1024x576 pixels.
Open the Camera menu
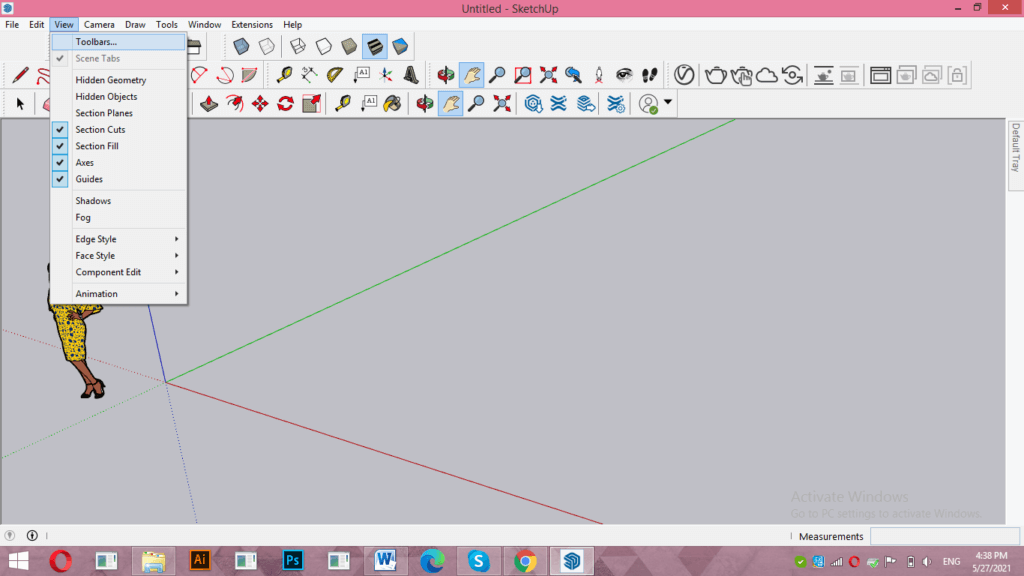click(x=99, y=24)
